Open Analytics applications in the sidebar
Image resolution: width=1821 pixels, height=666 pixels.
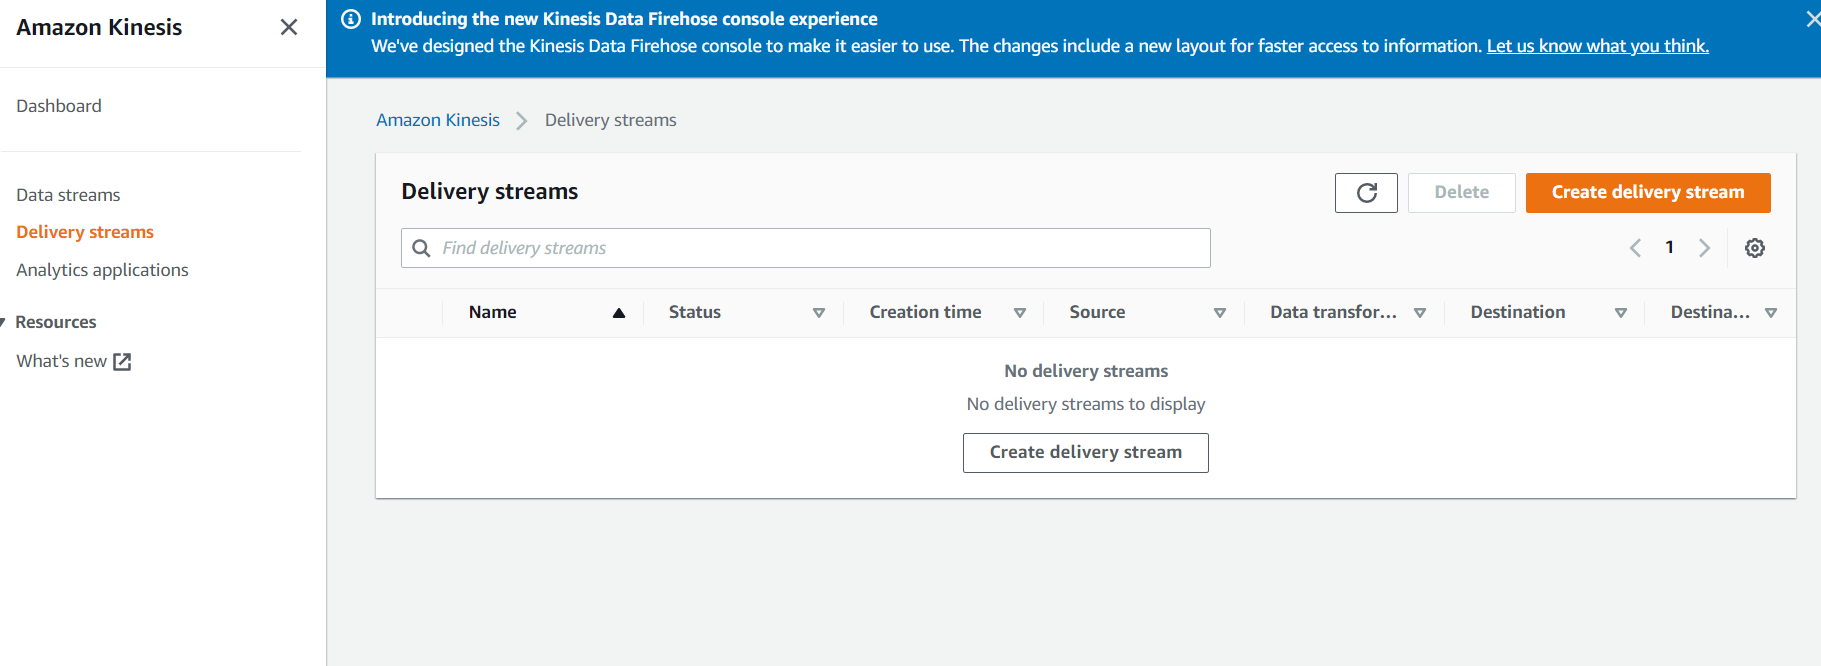click(102, 270)
